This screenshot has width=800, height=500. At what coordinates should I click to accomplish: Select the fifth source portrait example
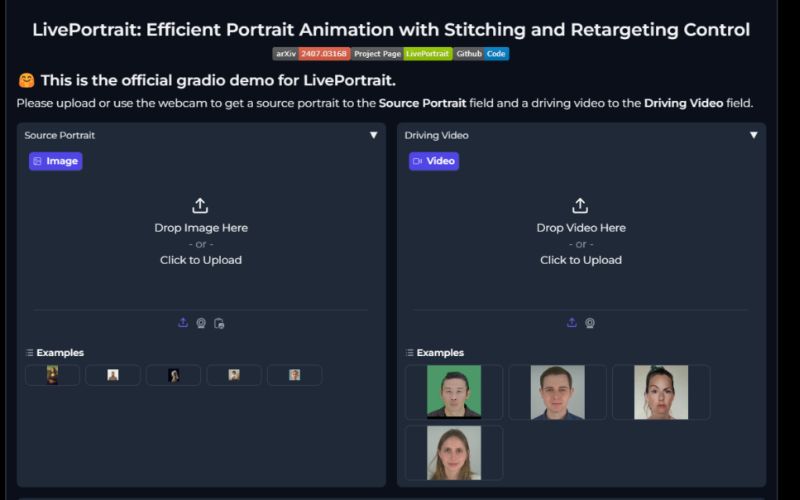click(294, 375)
